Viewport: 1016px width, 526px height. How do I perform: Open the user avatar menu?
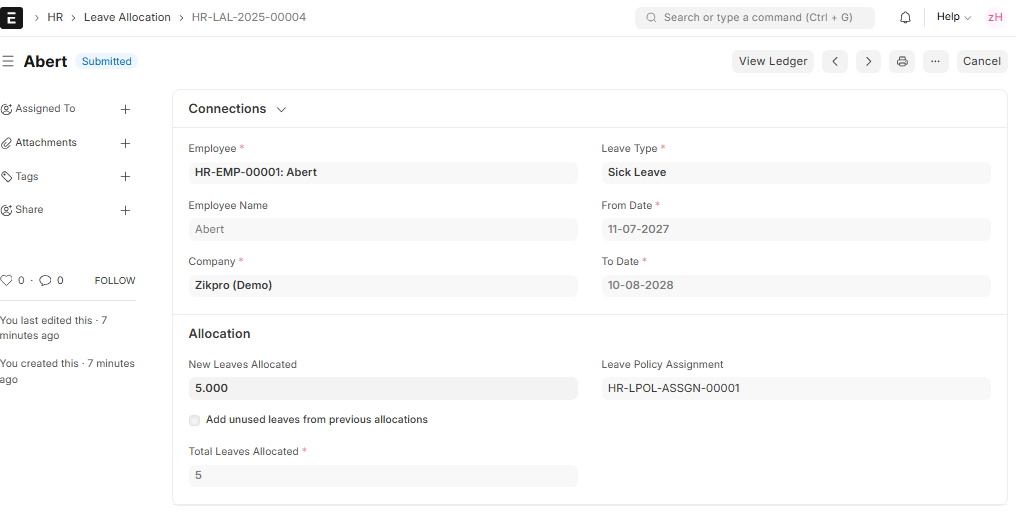tap(995, 17)
